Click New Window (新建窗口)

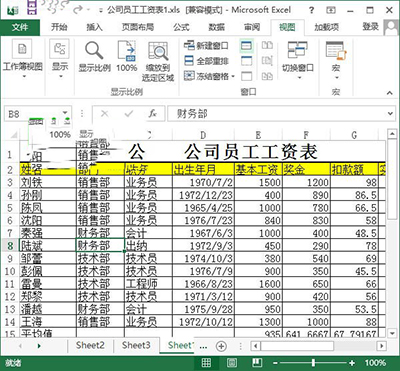pos(207,46)
